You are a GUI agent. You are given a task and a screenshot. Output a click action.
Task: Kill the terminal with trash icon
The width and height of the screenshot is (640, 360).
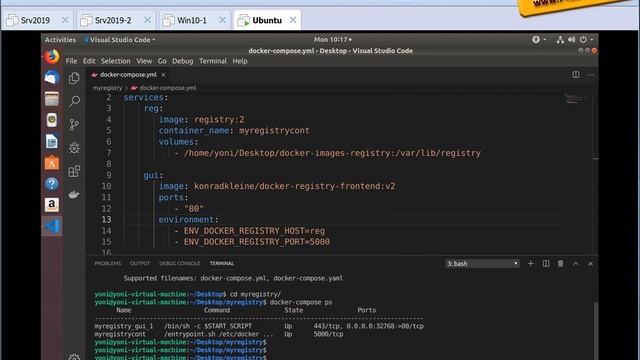click(x=560, y=264)
